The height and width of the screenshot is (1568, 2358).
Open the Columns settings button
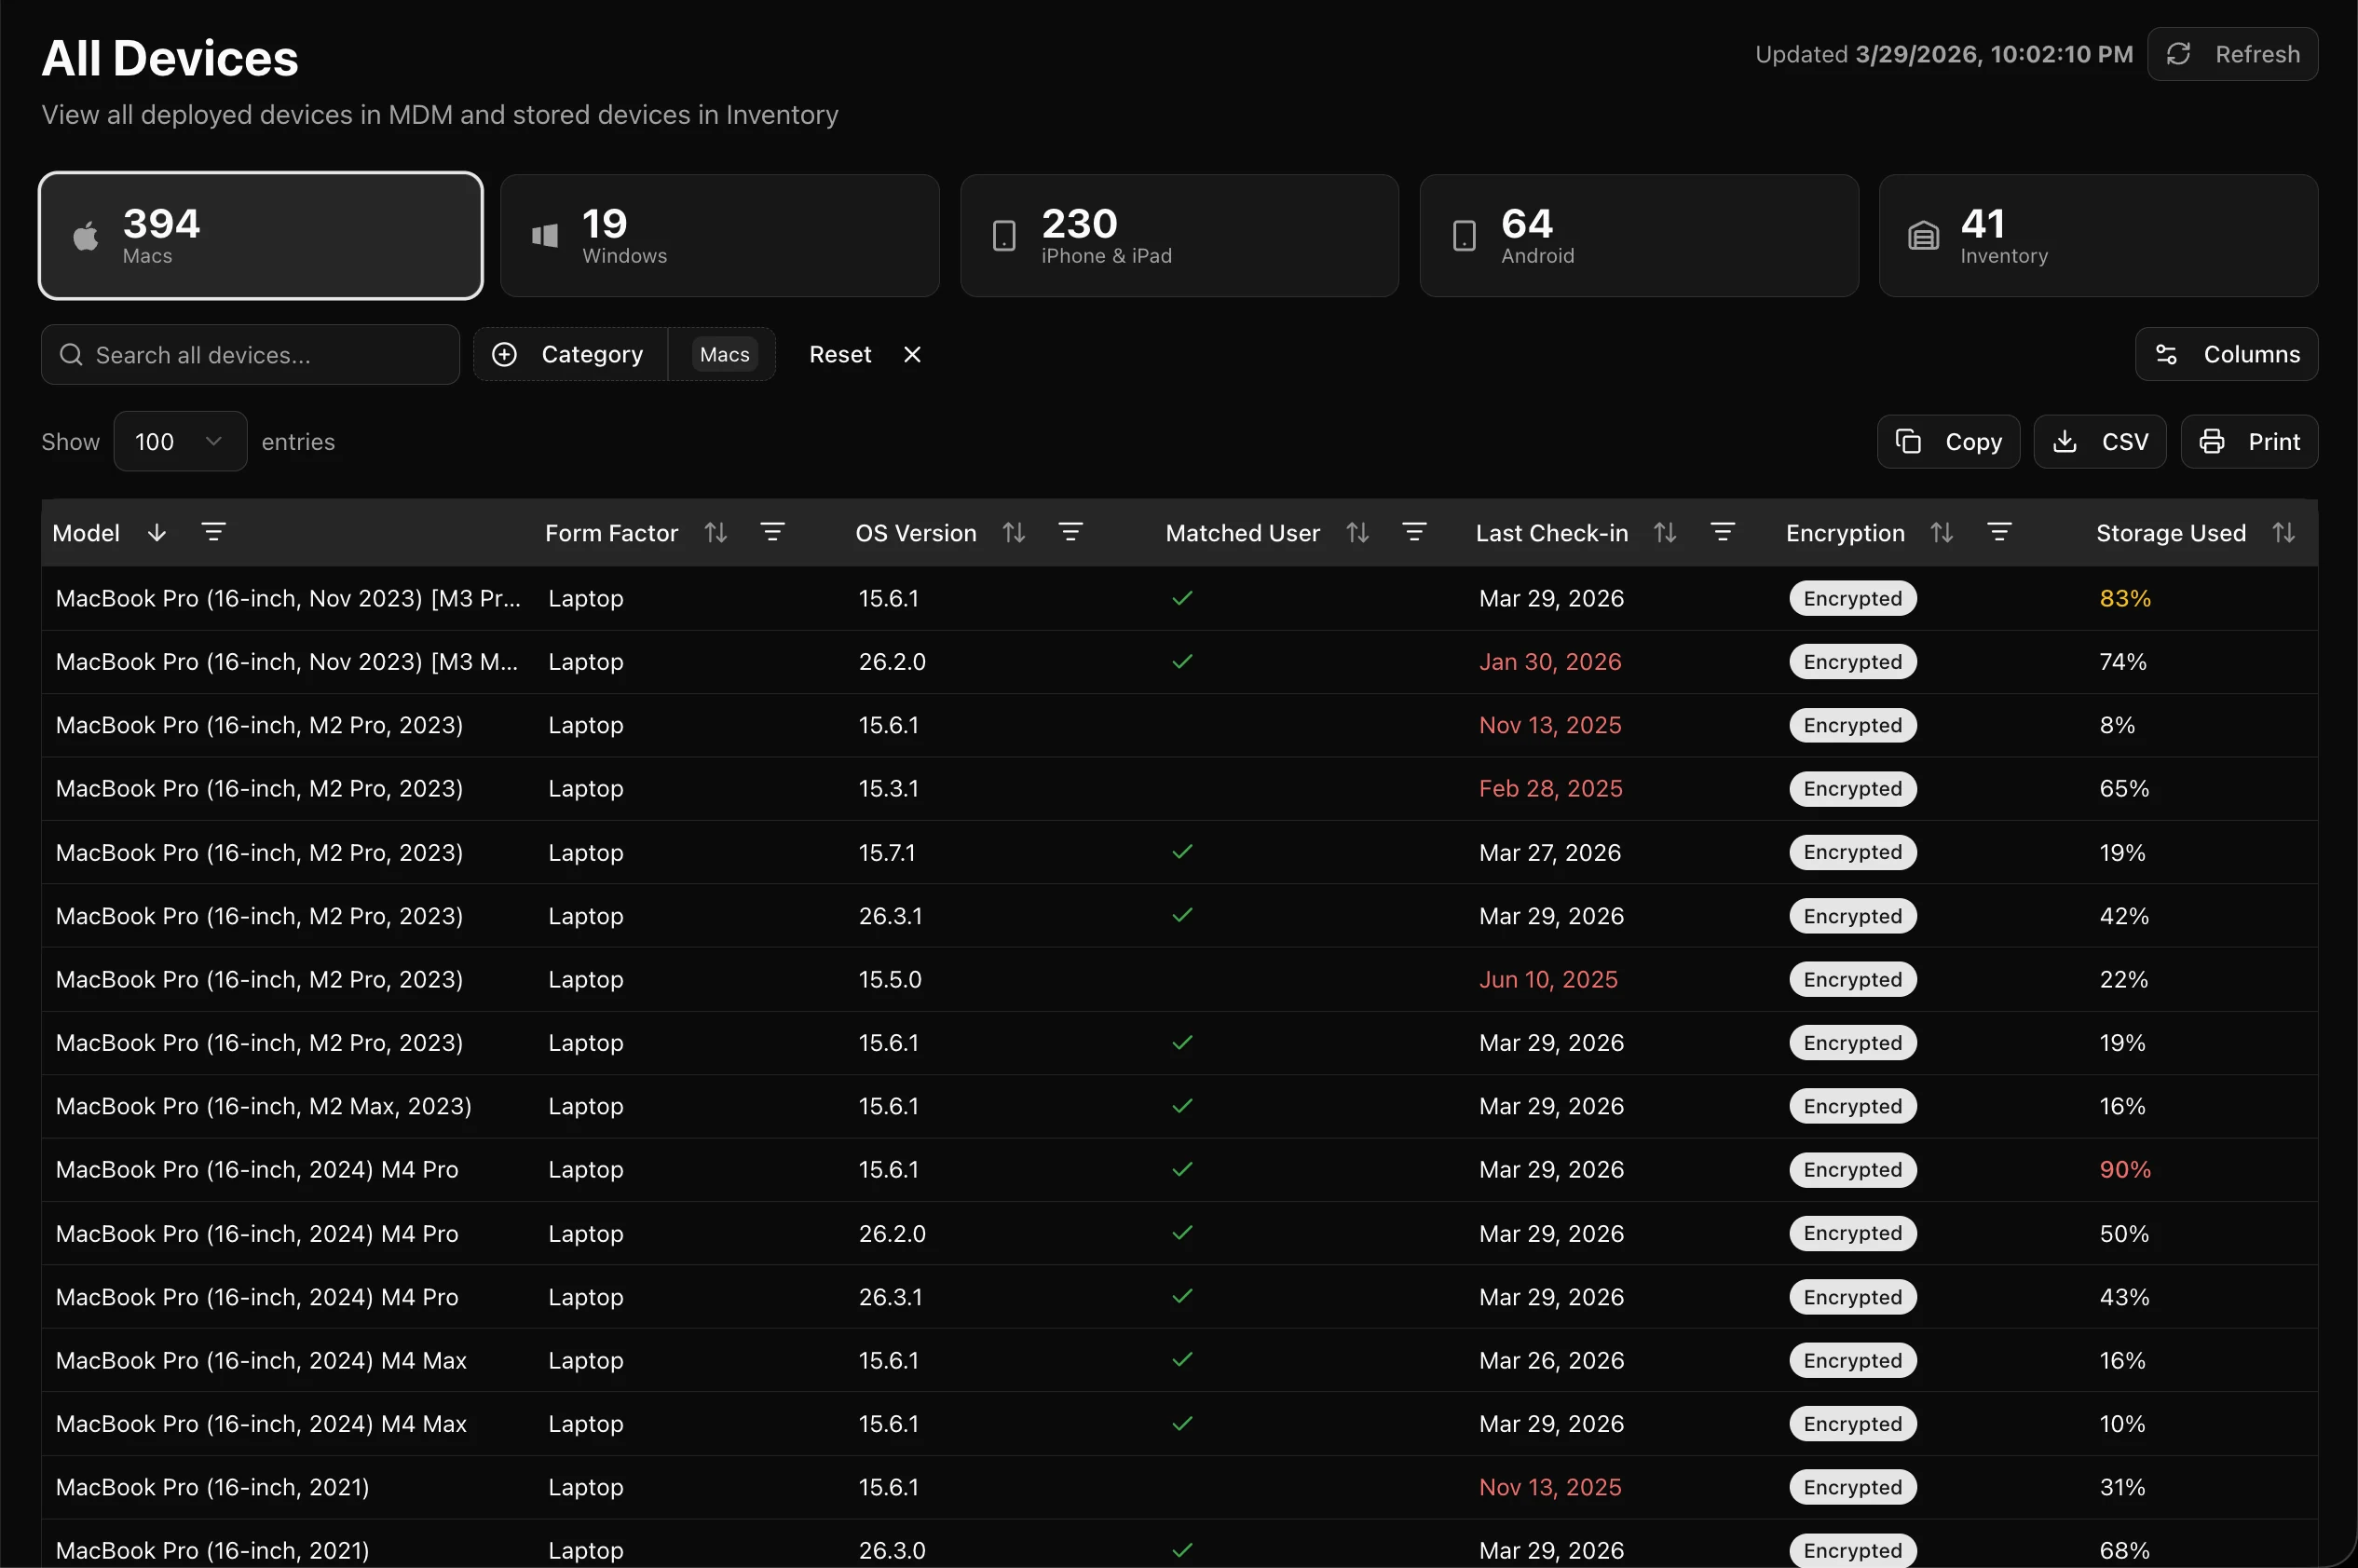2227,355
